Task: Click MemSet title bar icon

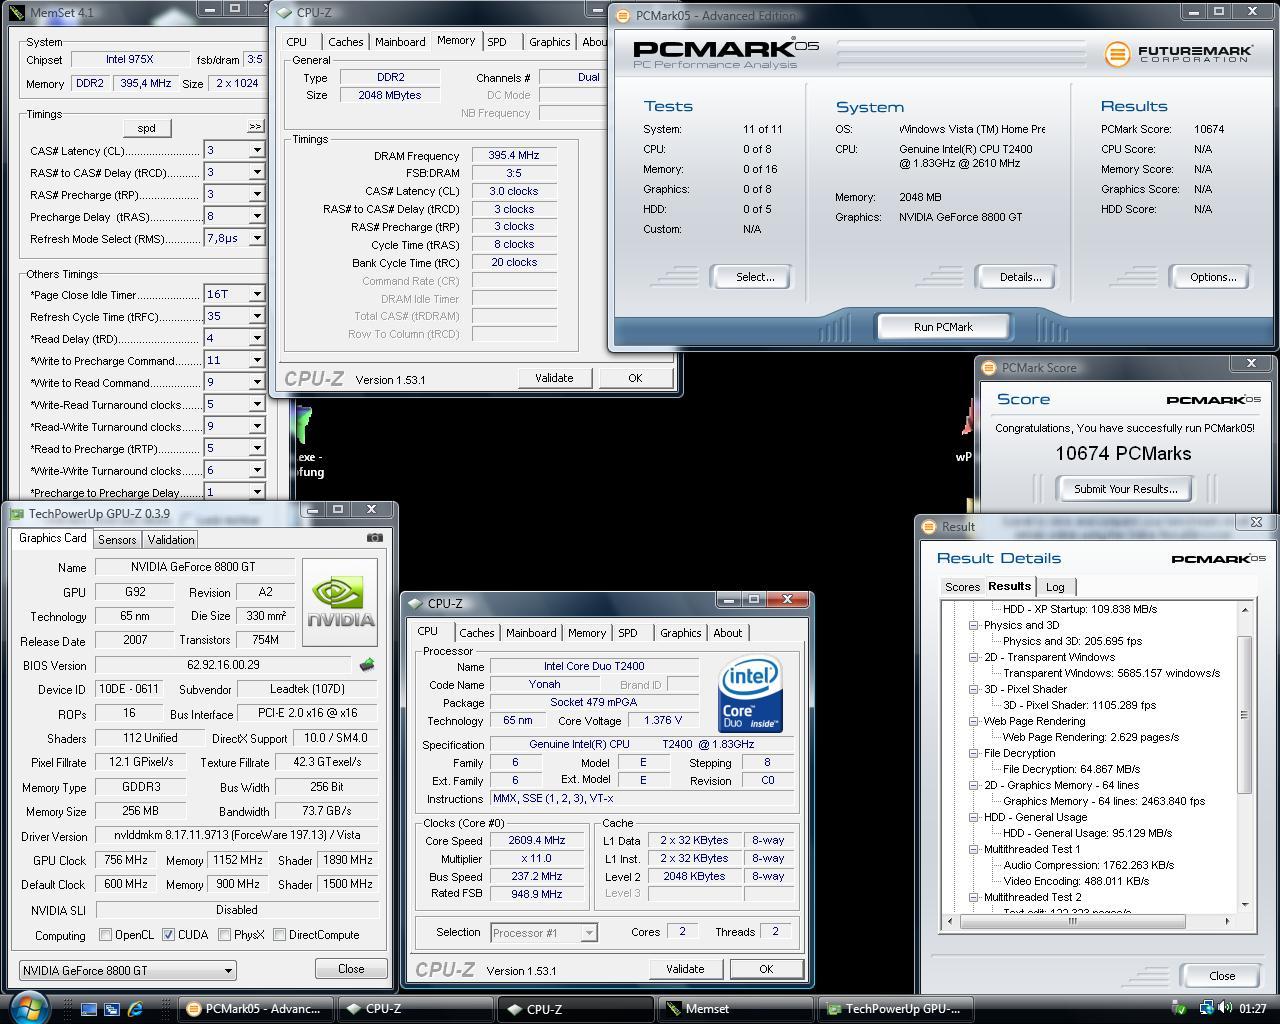Action: [18, 13]
